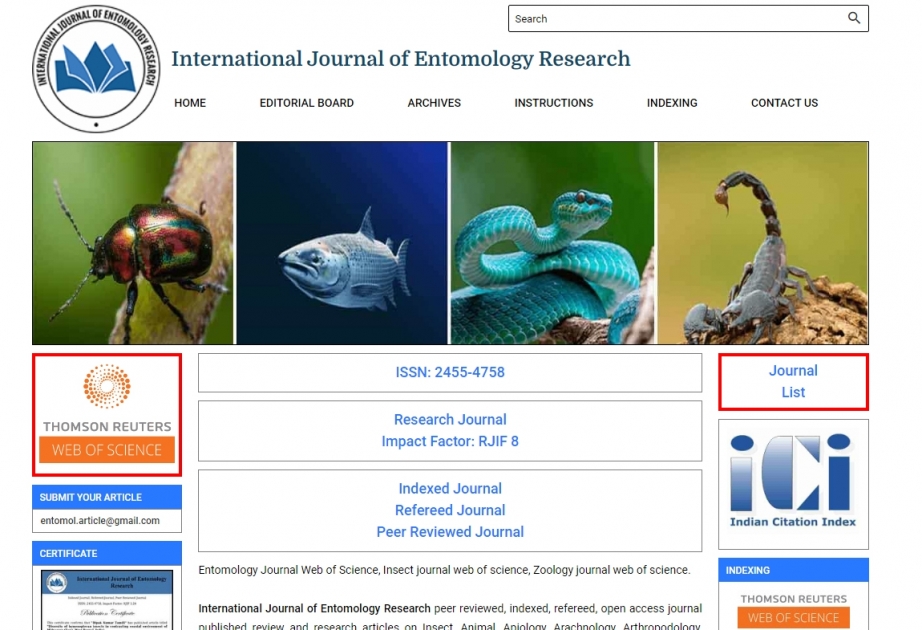
Task: Open the publication certificate thumbnail
Action: [x=107, y=599]
